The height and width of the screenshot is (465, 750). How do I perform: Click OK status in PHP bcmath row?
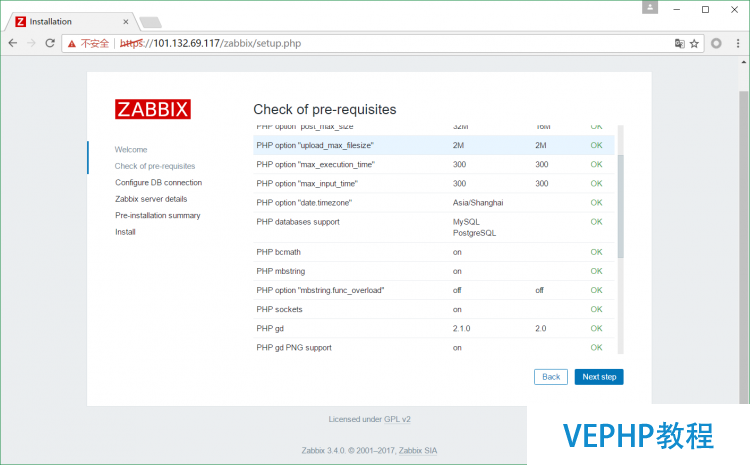[x=596, y=252]
